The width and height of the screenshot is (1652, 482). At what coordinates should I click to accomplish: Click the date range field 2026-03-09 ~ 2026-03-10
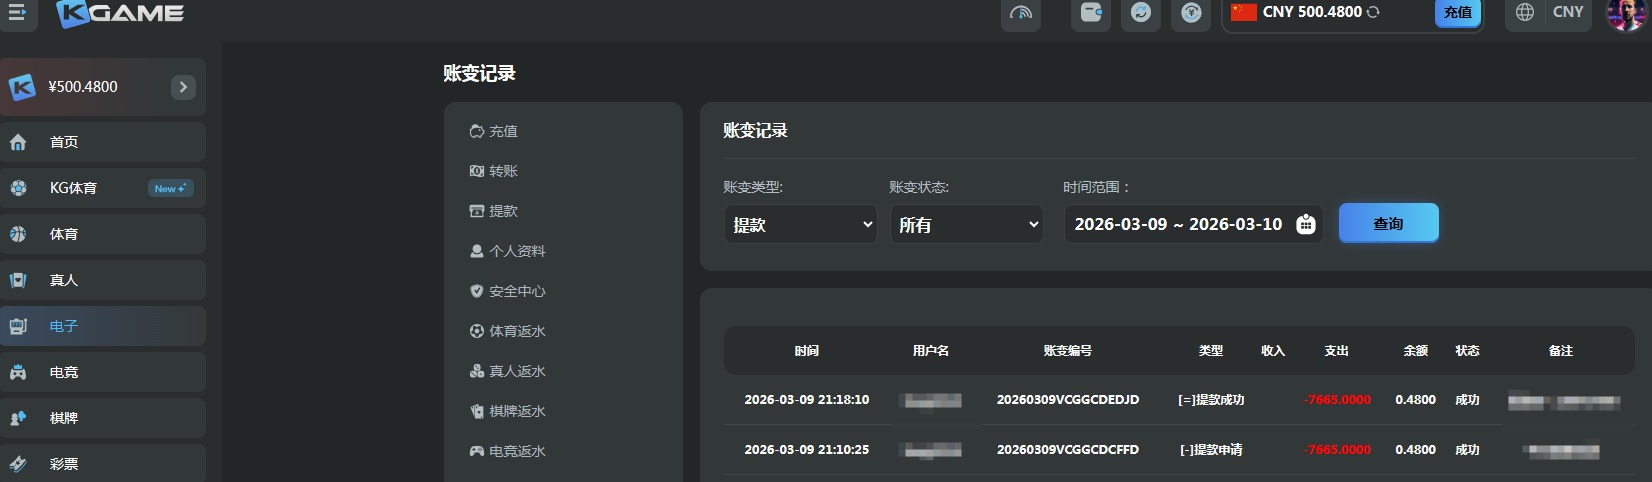[x=1194, y=224]
